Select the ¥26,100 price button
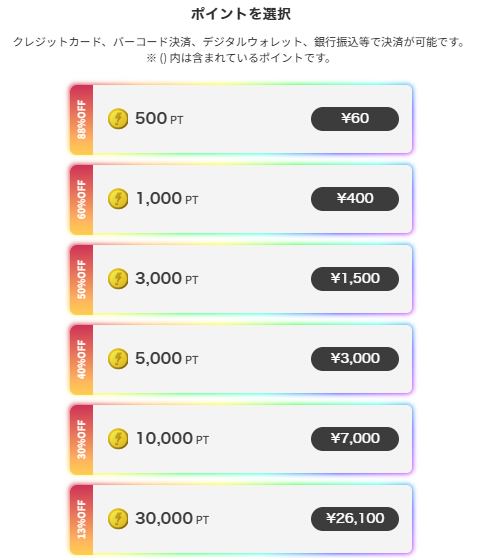Image resolution: width=488 pixels, height=558 pixels. pyautogui.click(x=355, y=519)
